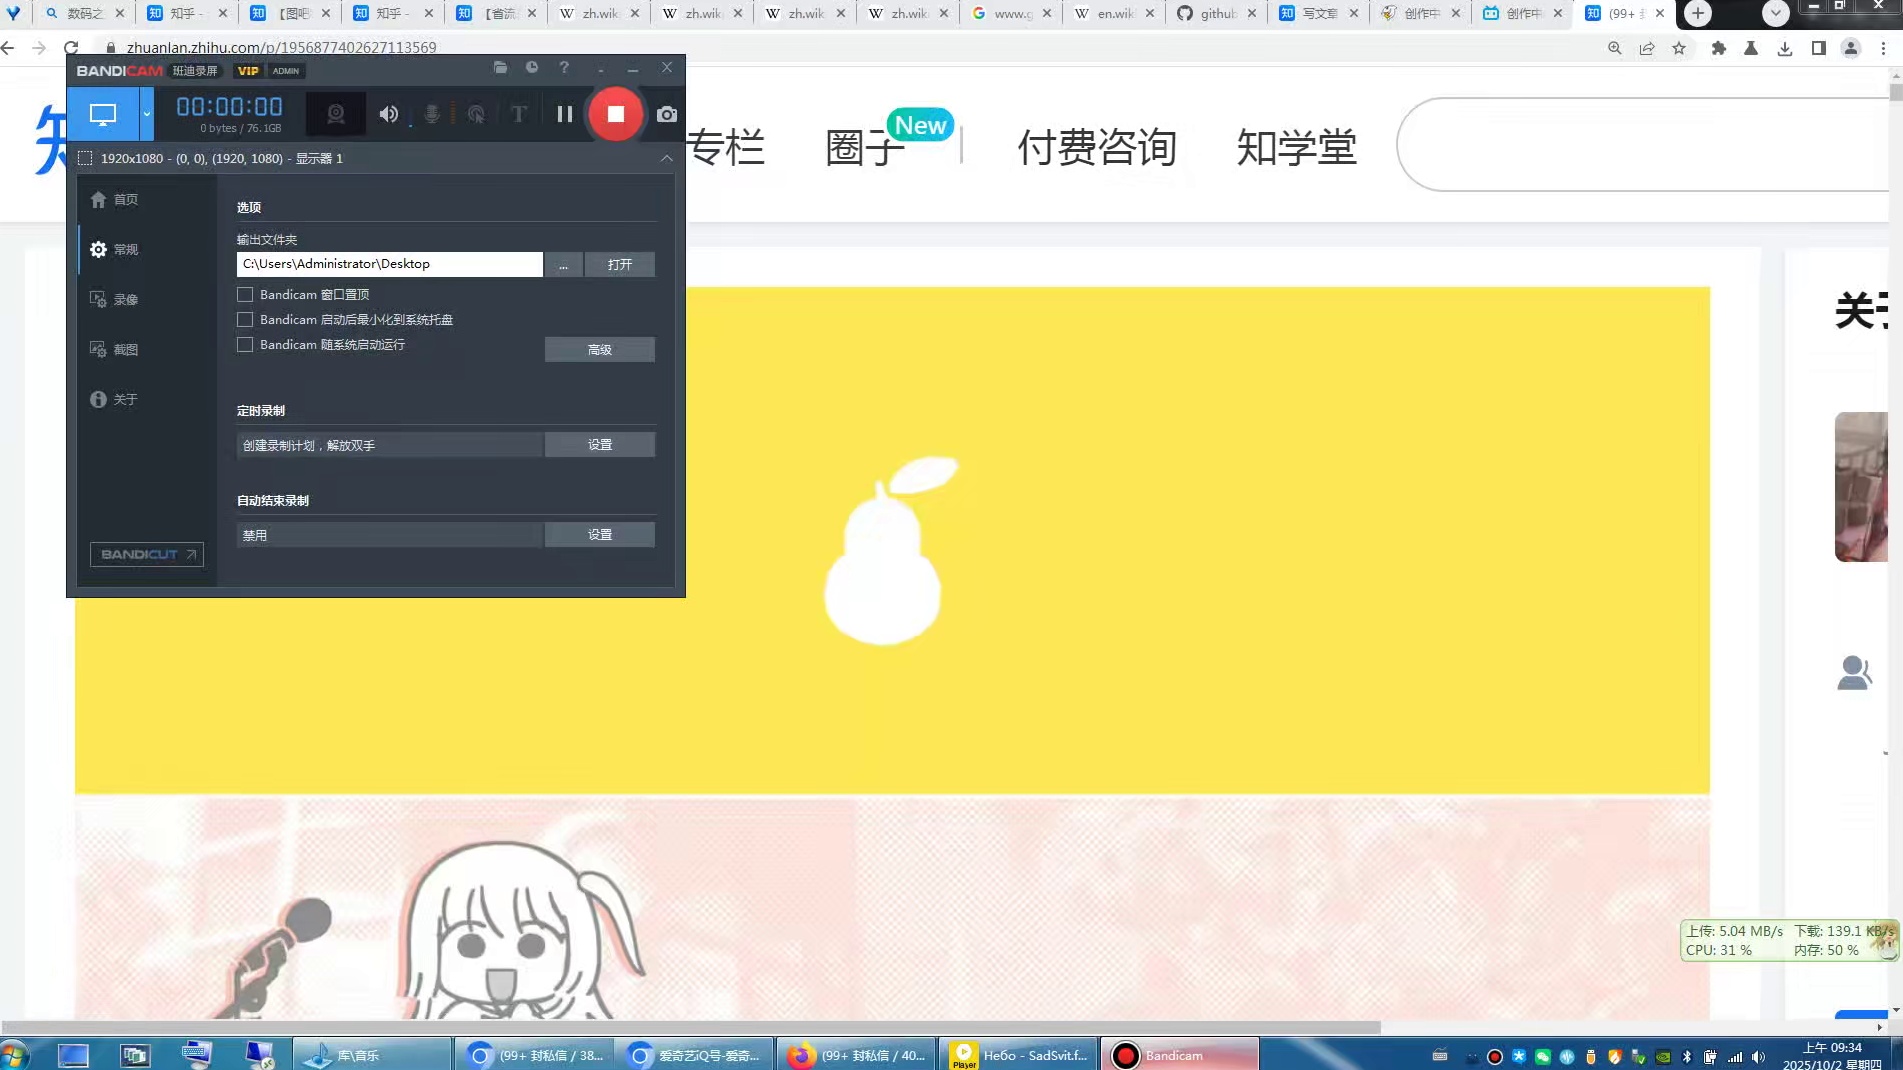This screenshot has width=1903, height=1070.
Task: Click the 打开 button to open output folder
Action: tap(620, 264)
